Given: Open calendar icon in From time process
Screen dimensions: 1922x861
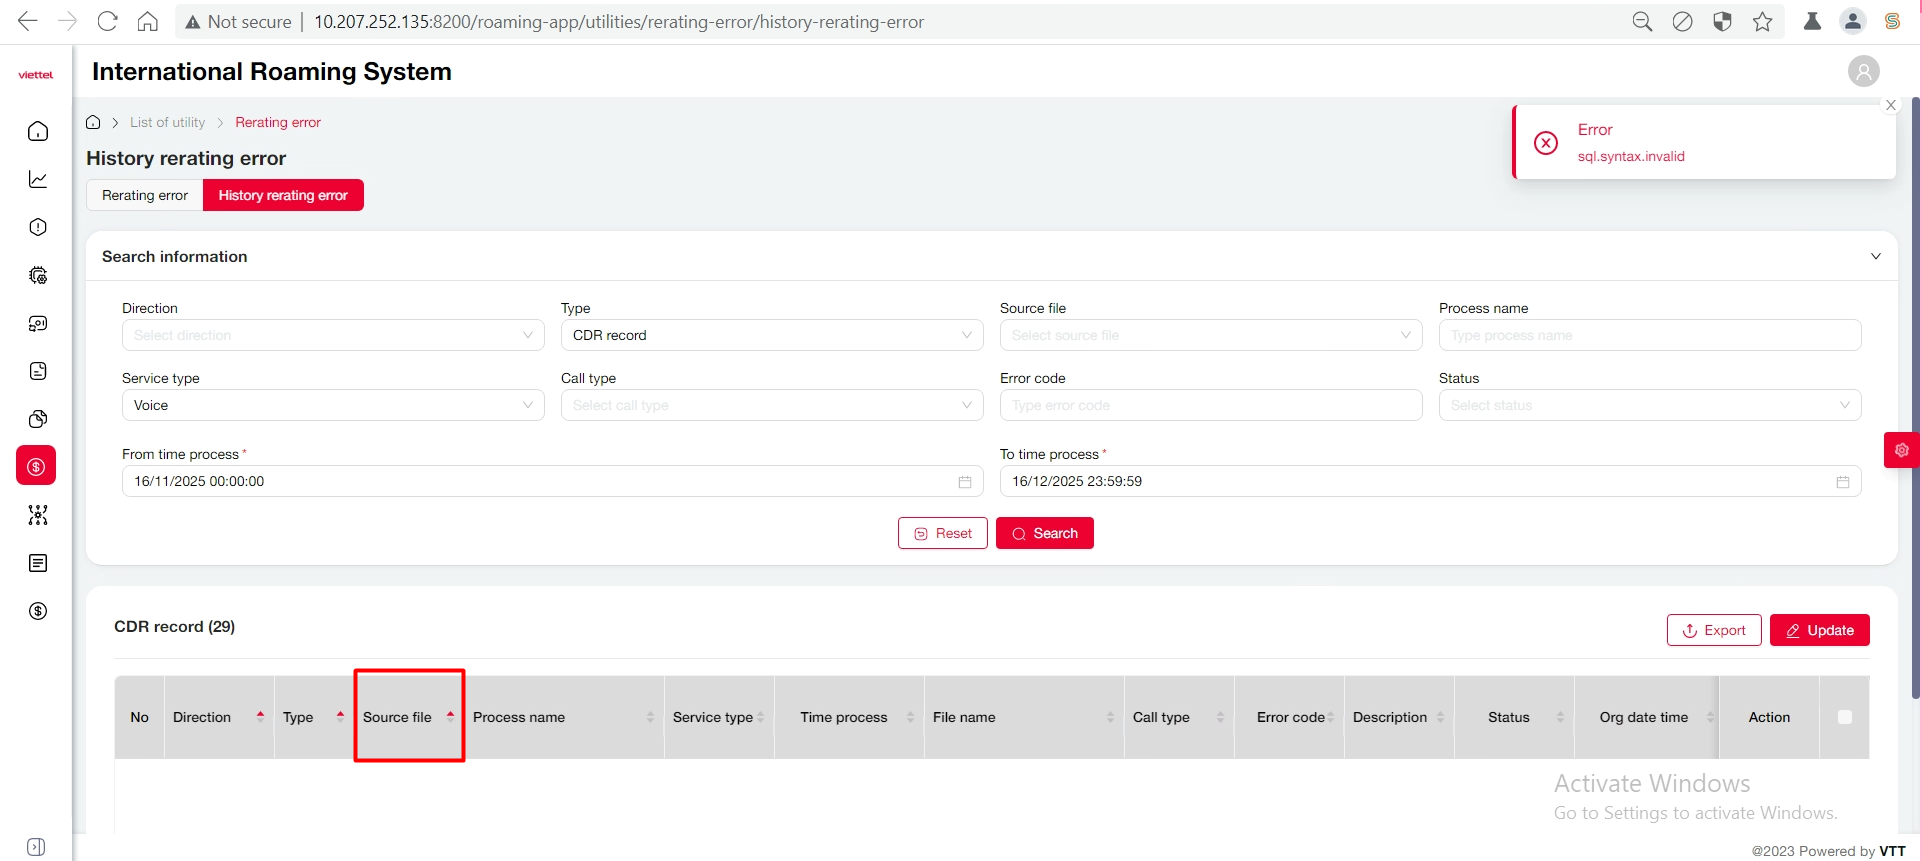Looking at the screenshot, I should pos(964,482).
